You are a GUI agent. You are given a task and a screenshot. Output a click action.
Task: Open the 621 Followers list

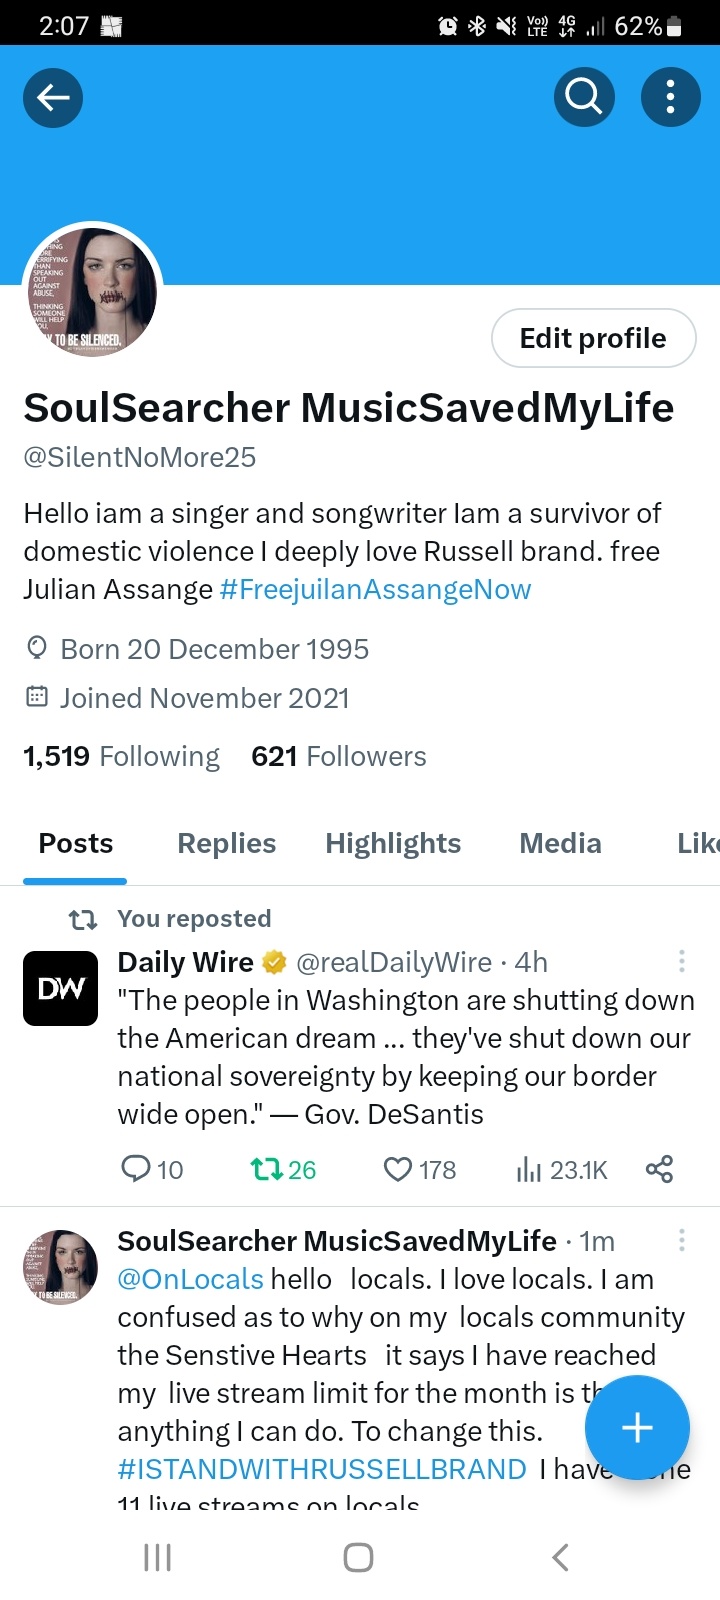pyautogui.click(x=339, y=756)
